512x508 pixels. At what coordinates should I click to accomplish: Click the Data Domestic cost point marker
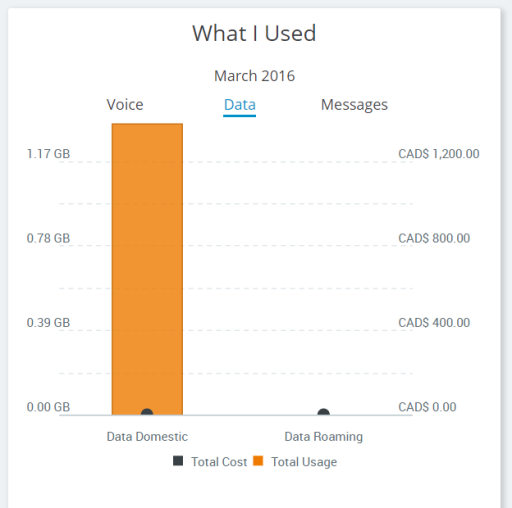tap(147, 412)
